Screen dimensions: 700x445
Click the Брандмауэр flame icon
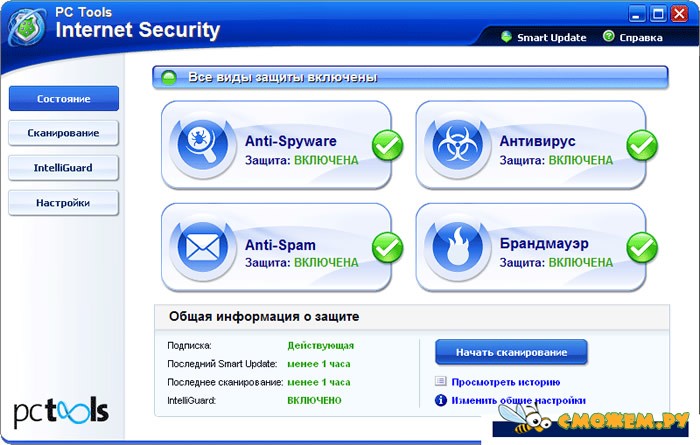458,248
